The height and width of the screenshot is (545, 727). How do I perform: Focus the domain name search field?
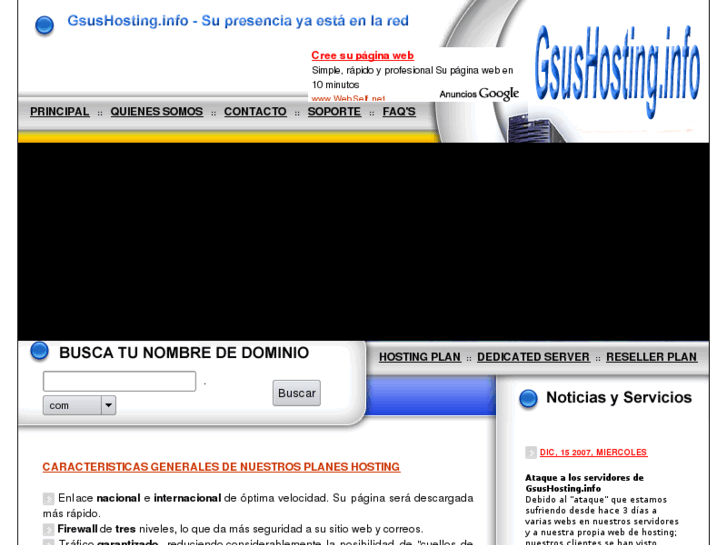(x=119, y=381)
